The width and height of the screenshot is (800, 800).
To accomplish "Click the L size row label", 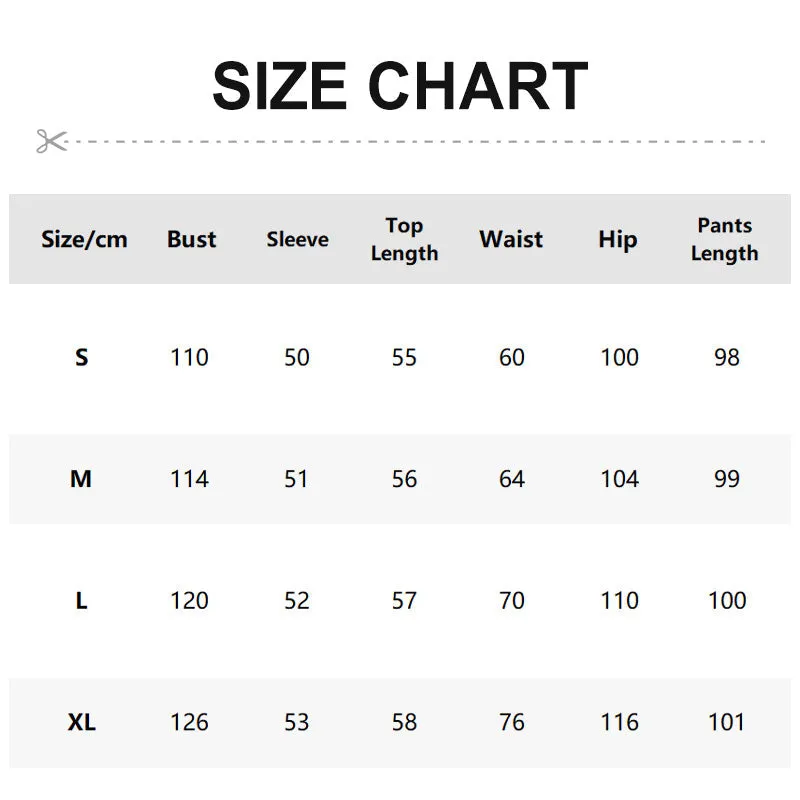I will click(x=81, y=601).
